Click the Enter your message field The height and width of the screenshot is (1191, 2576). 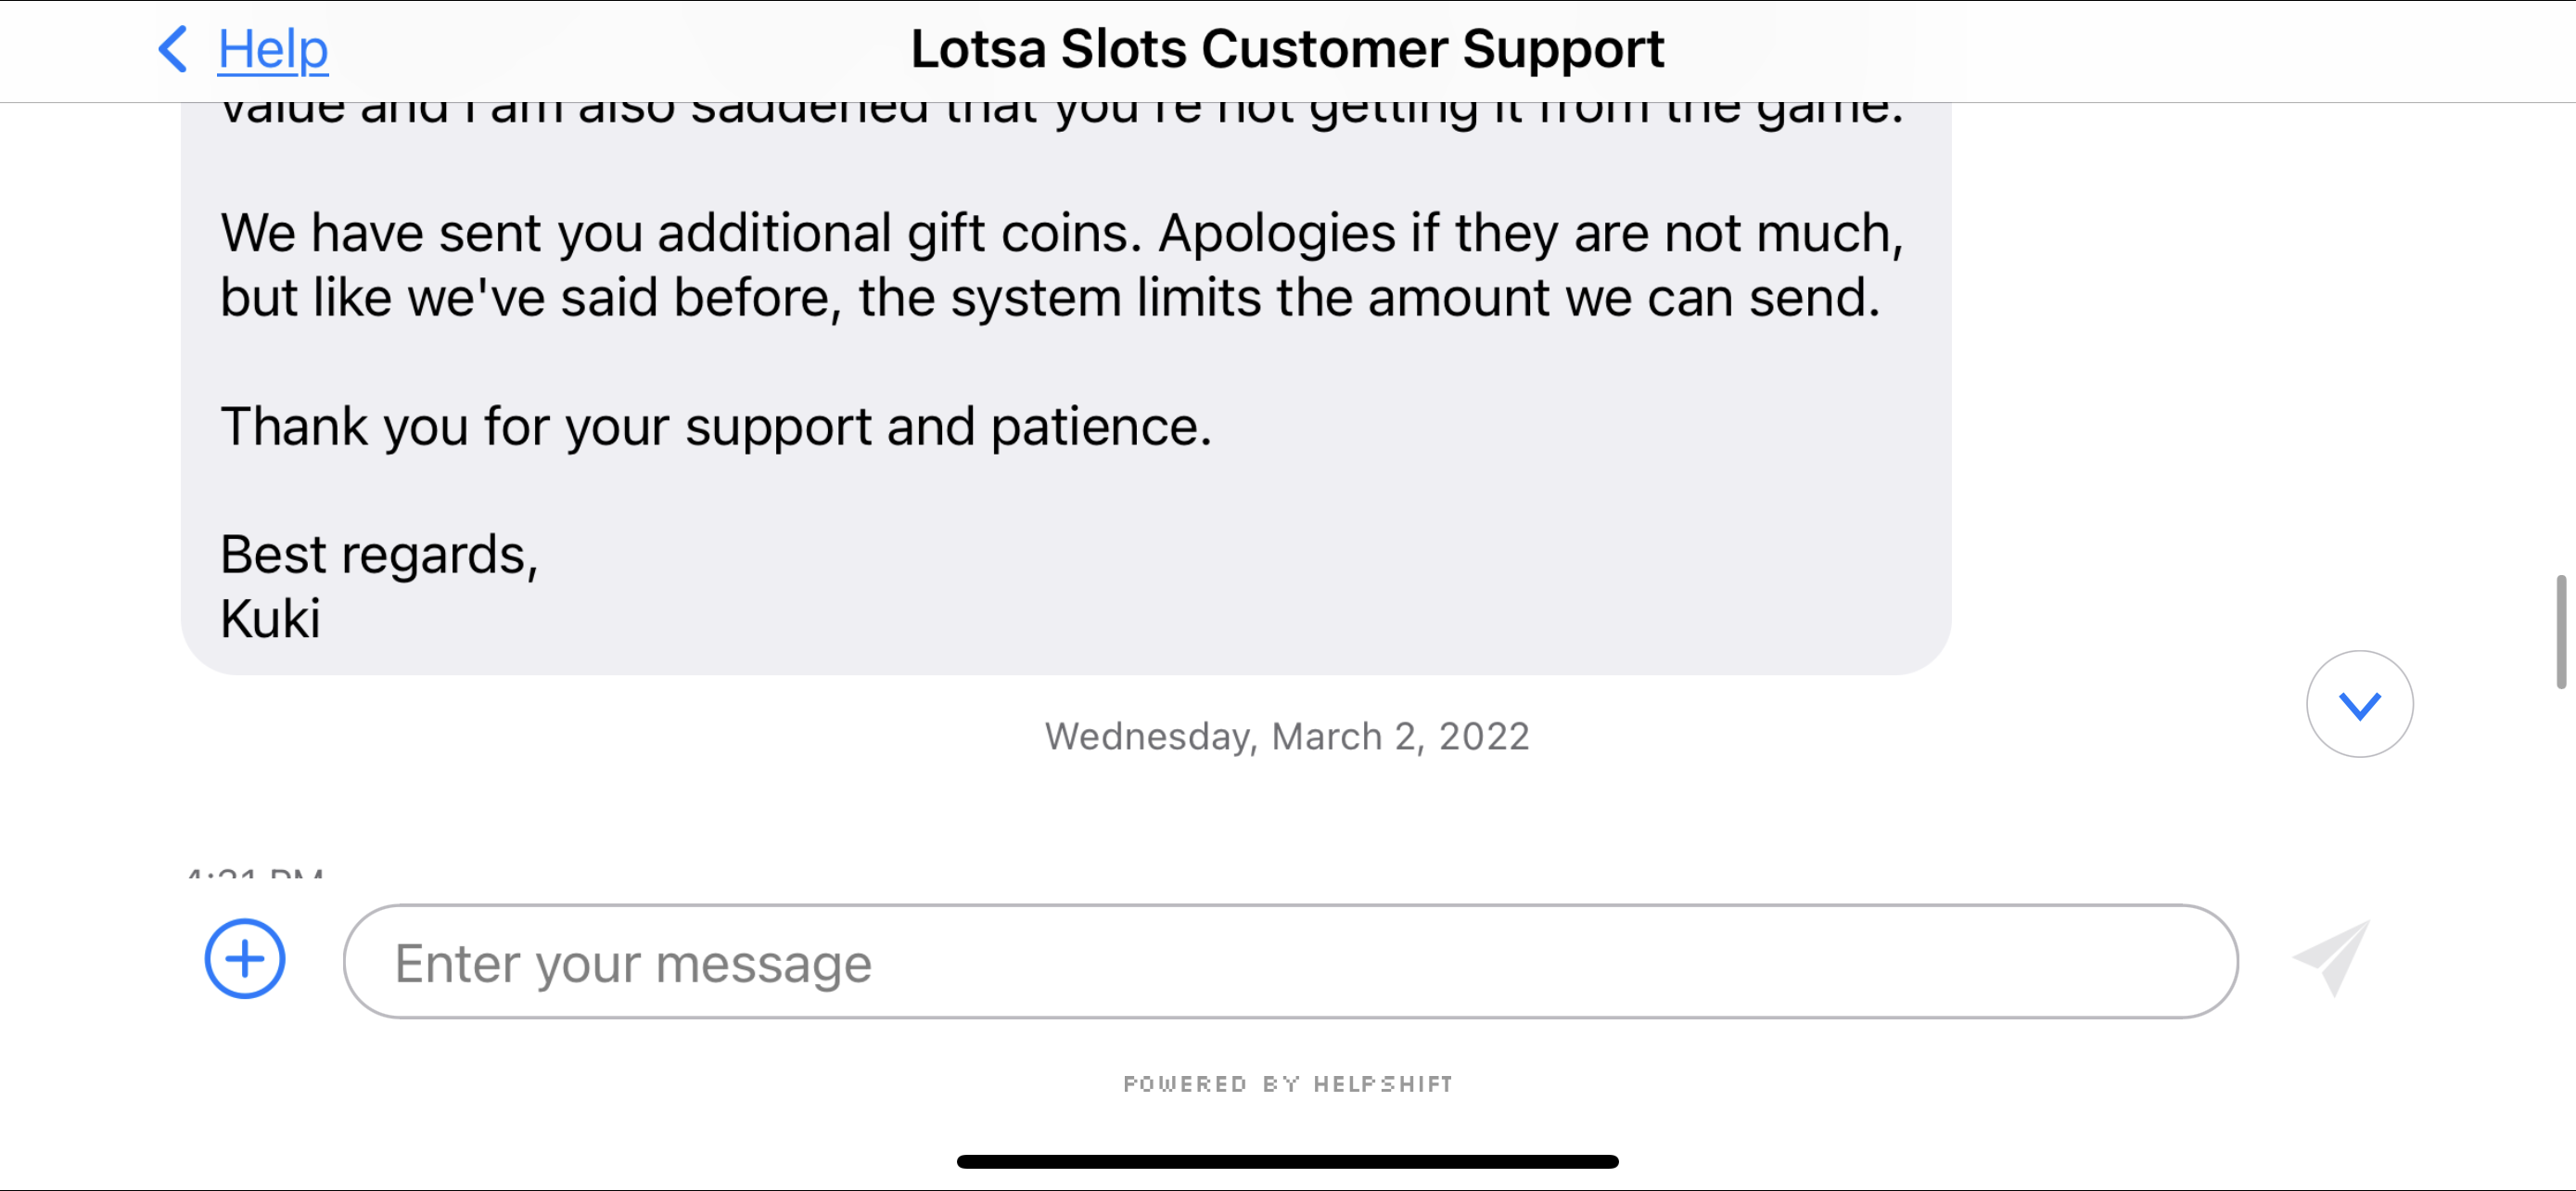1290,961
